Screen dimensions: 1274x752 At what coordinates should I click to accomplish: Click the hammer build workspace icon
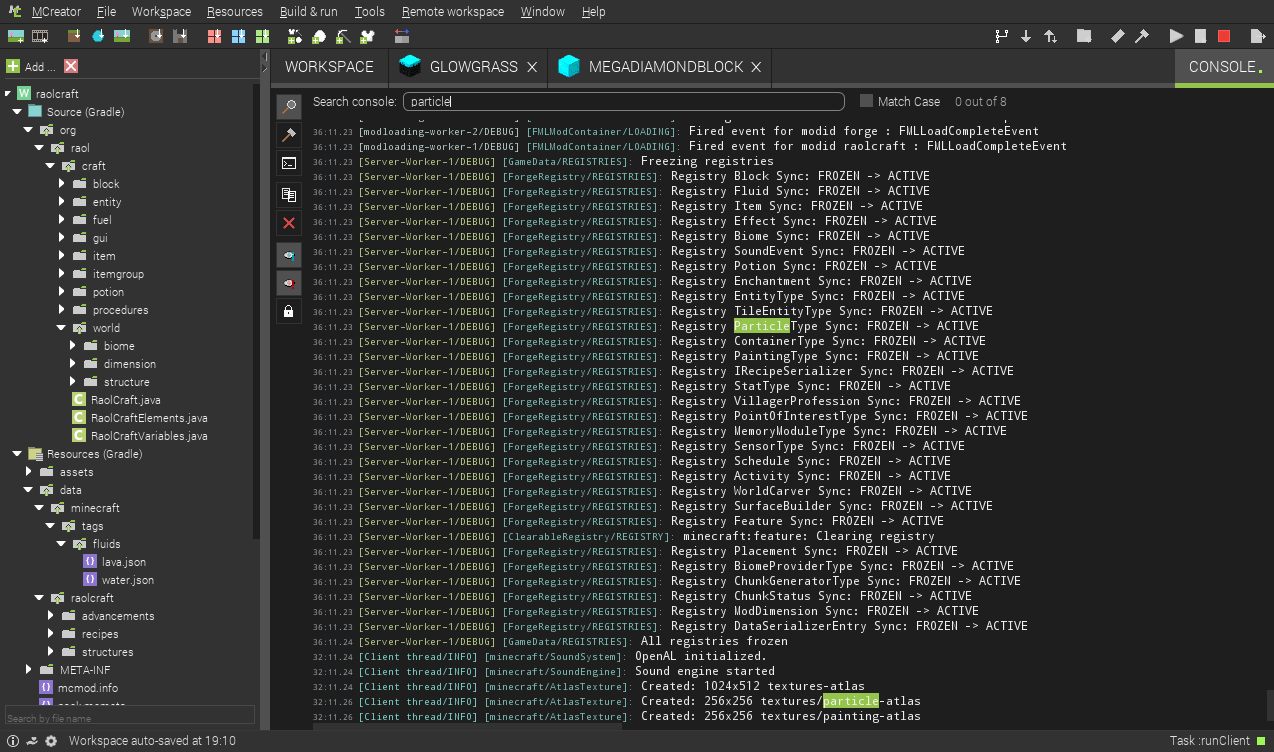click(1141, 36)
